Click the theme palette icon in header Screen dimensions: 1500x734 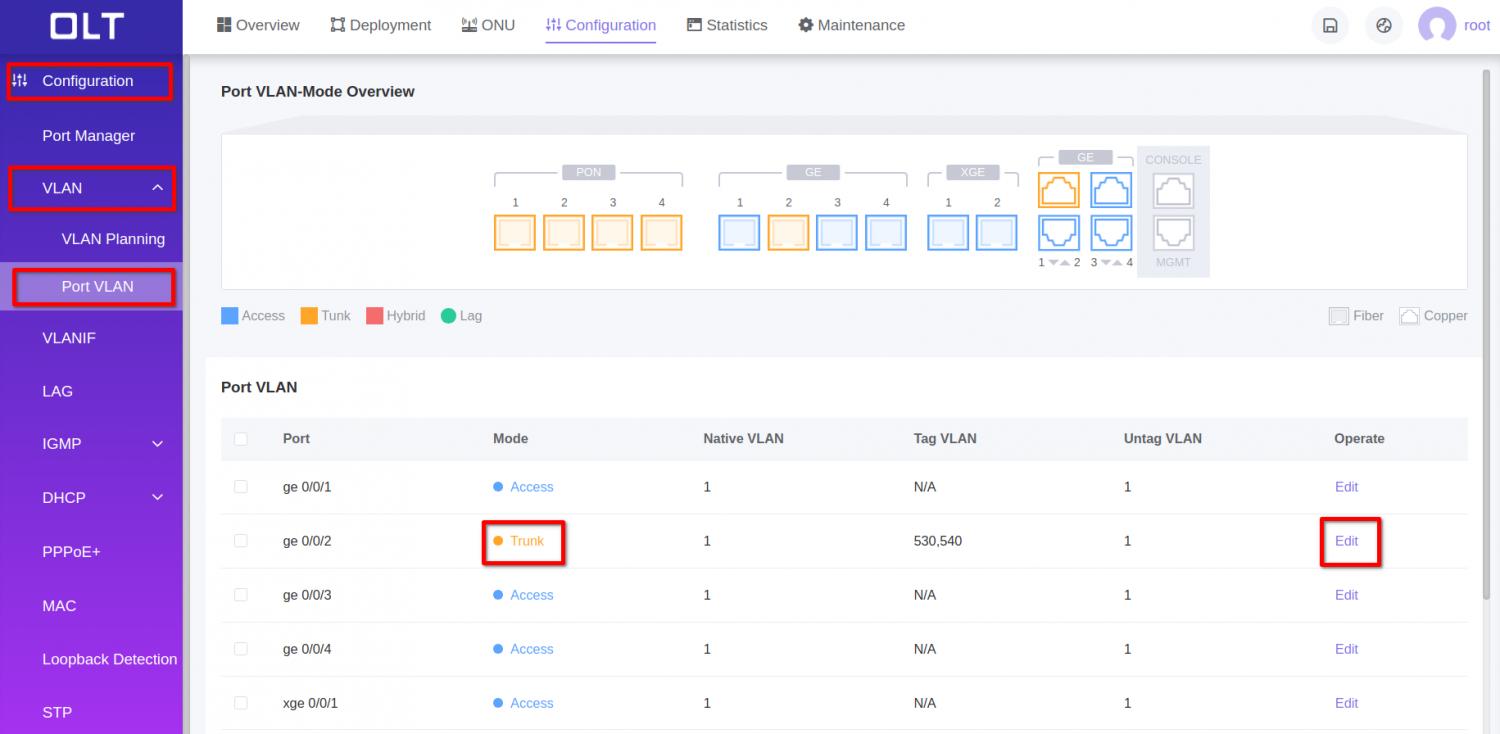pos(1384,26)
